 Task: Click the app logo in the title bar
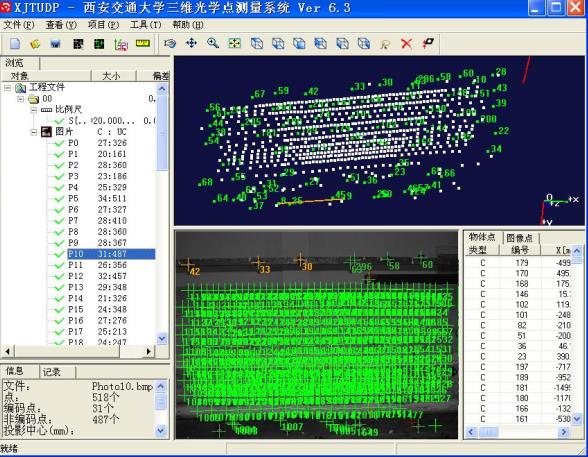6,7
